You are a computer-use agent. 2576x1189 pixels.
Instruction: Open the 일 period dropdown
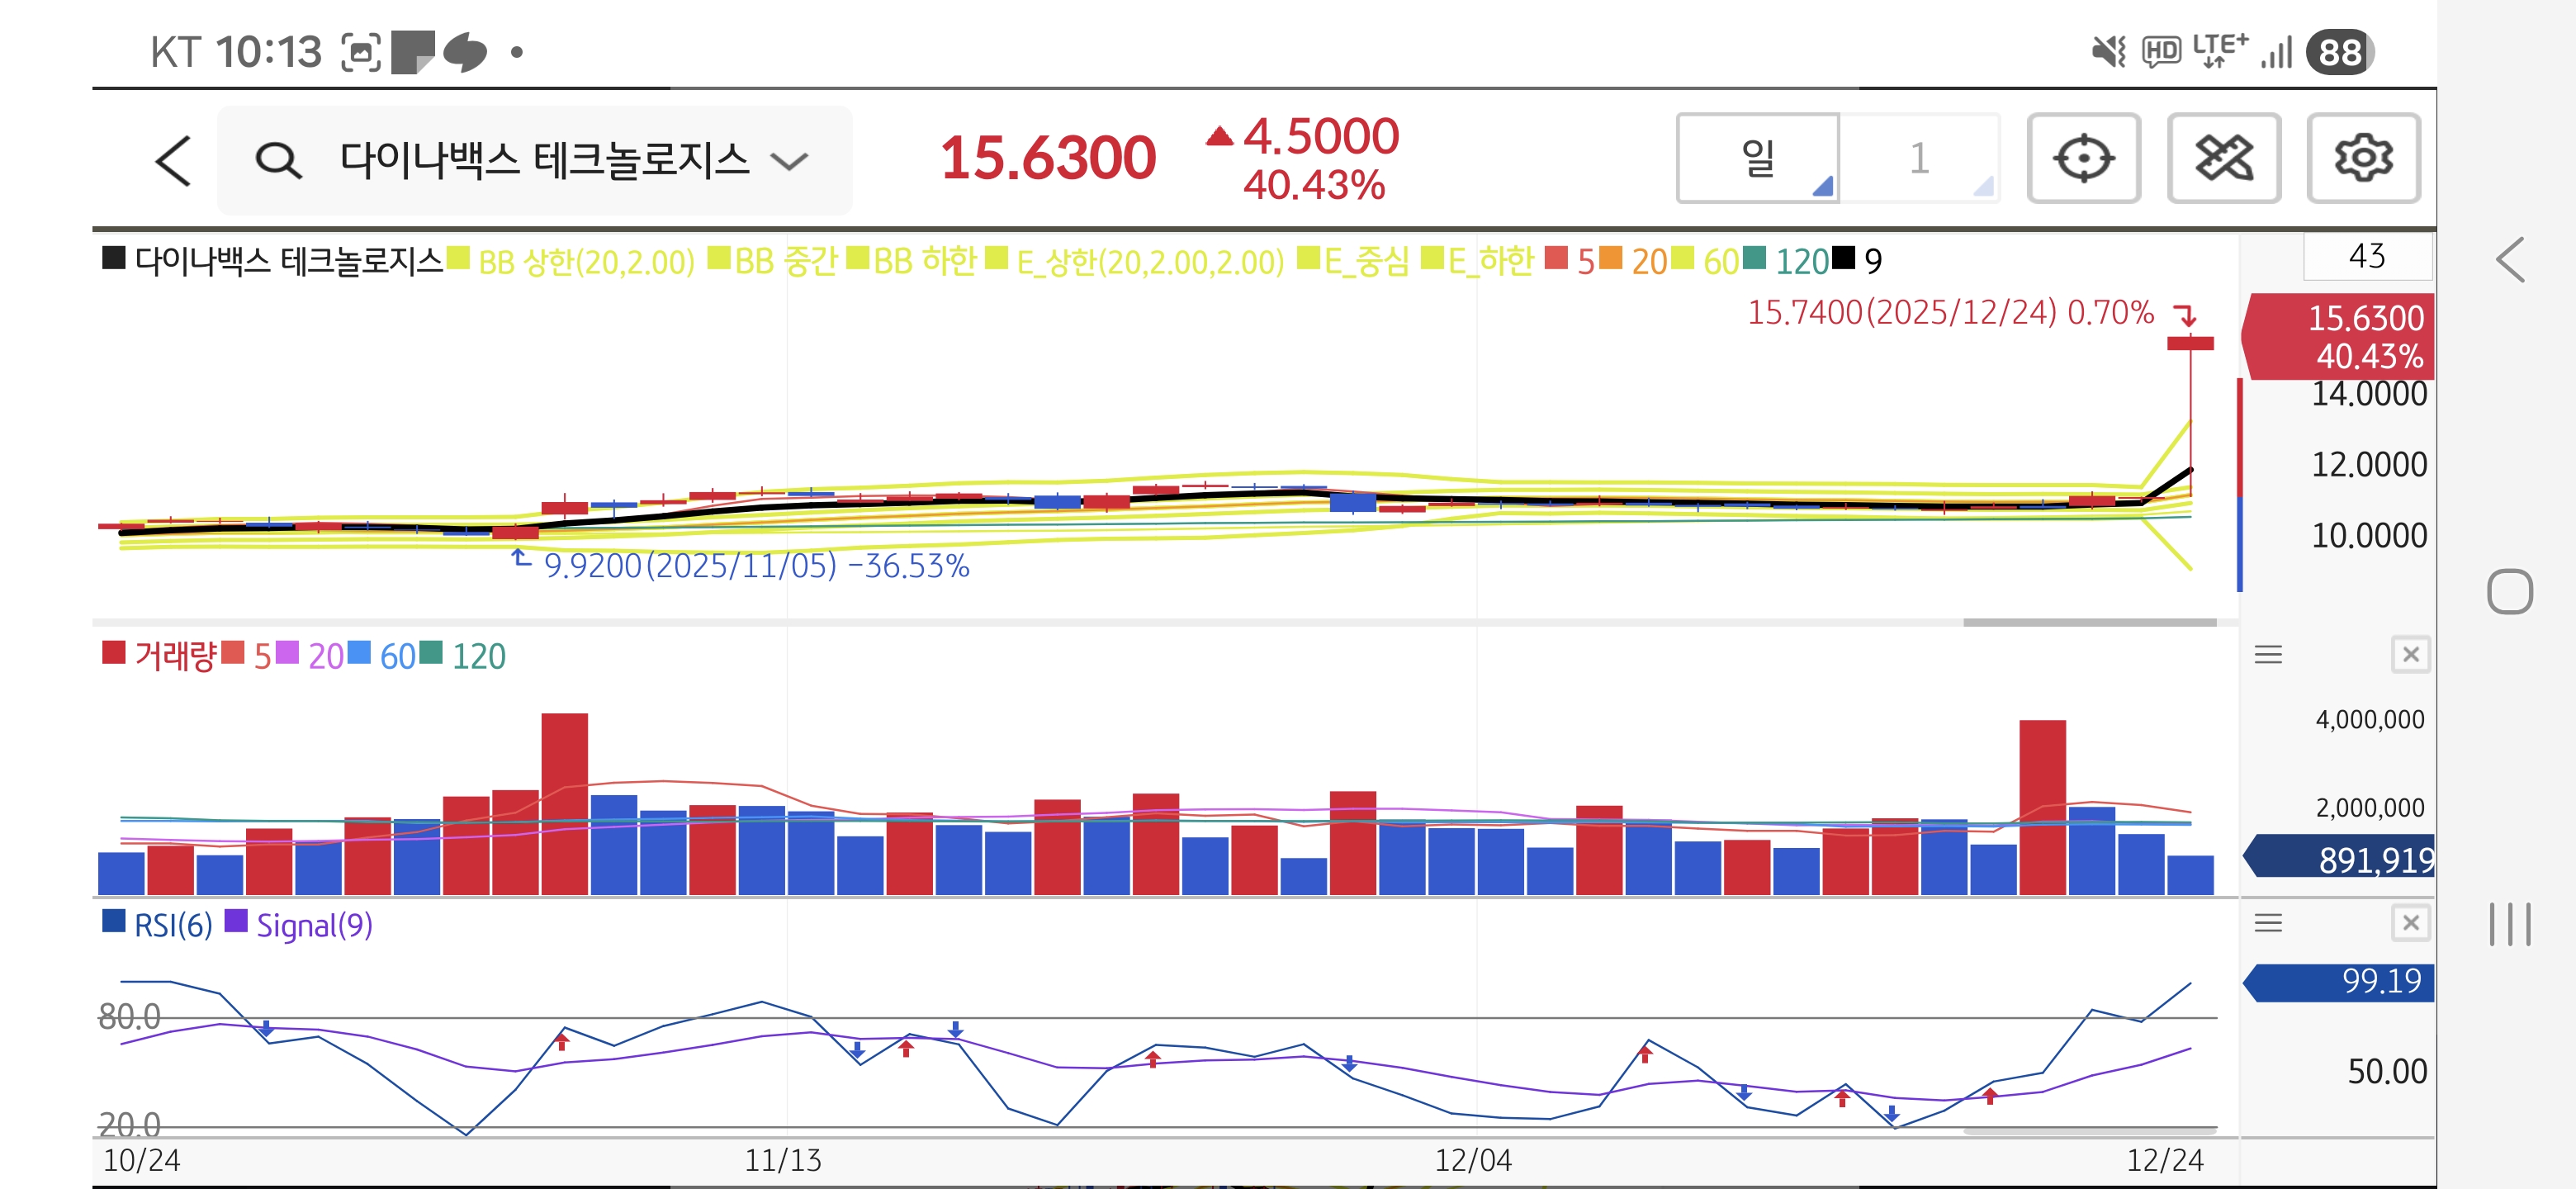point(1757,158)
